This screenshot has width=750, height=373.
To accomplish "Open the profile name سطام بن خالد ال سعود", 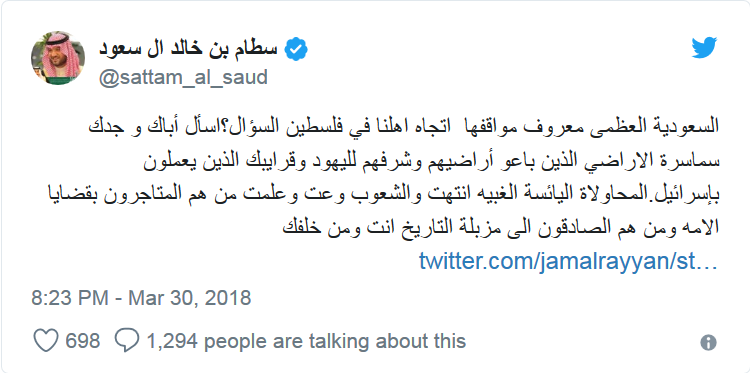I will pos(188,50).
